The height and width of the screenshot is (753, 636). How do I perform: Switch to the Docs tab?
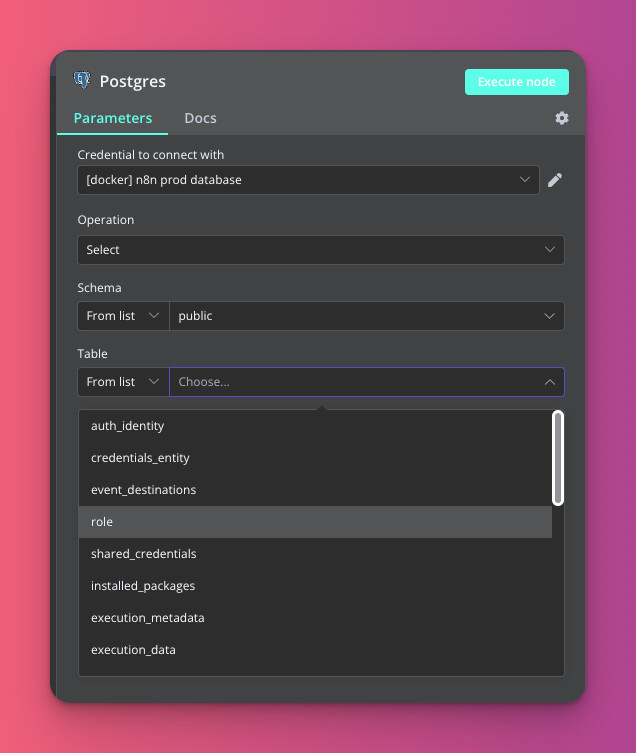click(200, 118)
